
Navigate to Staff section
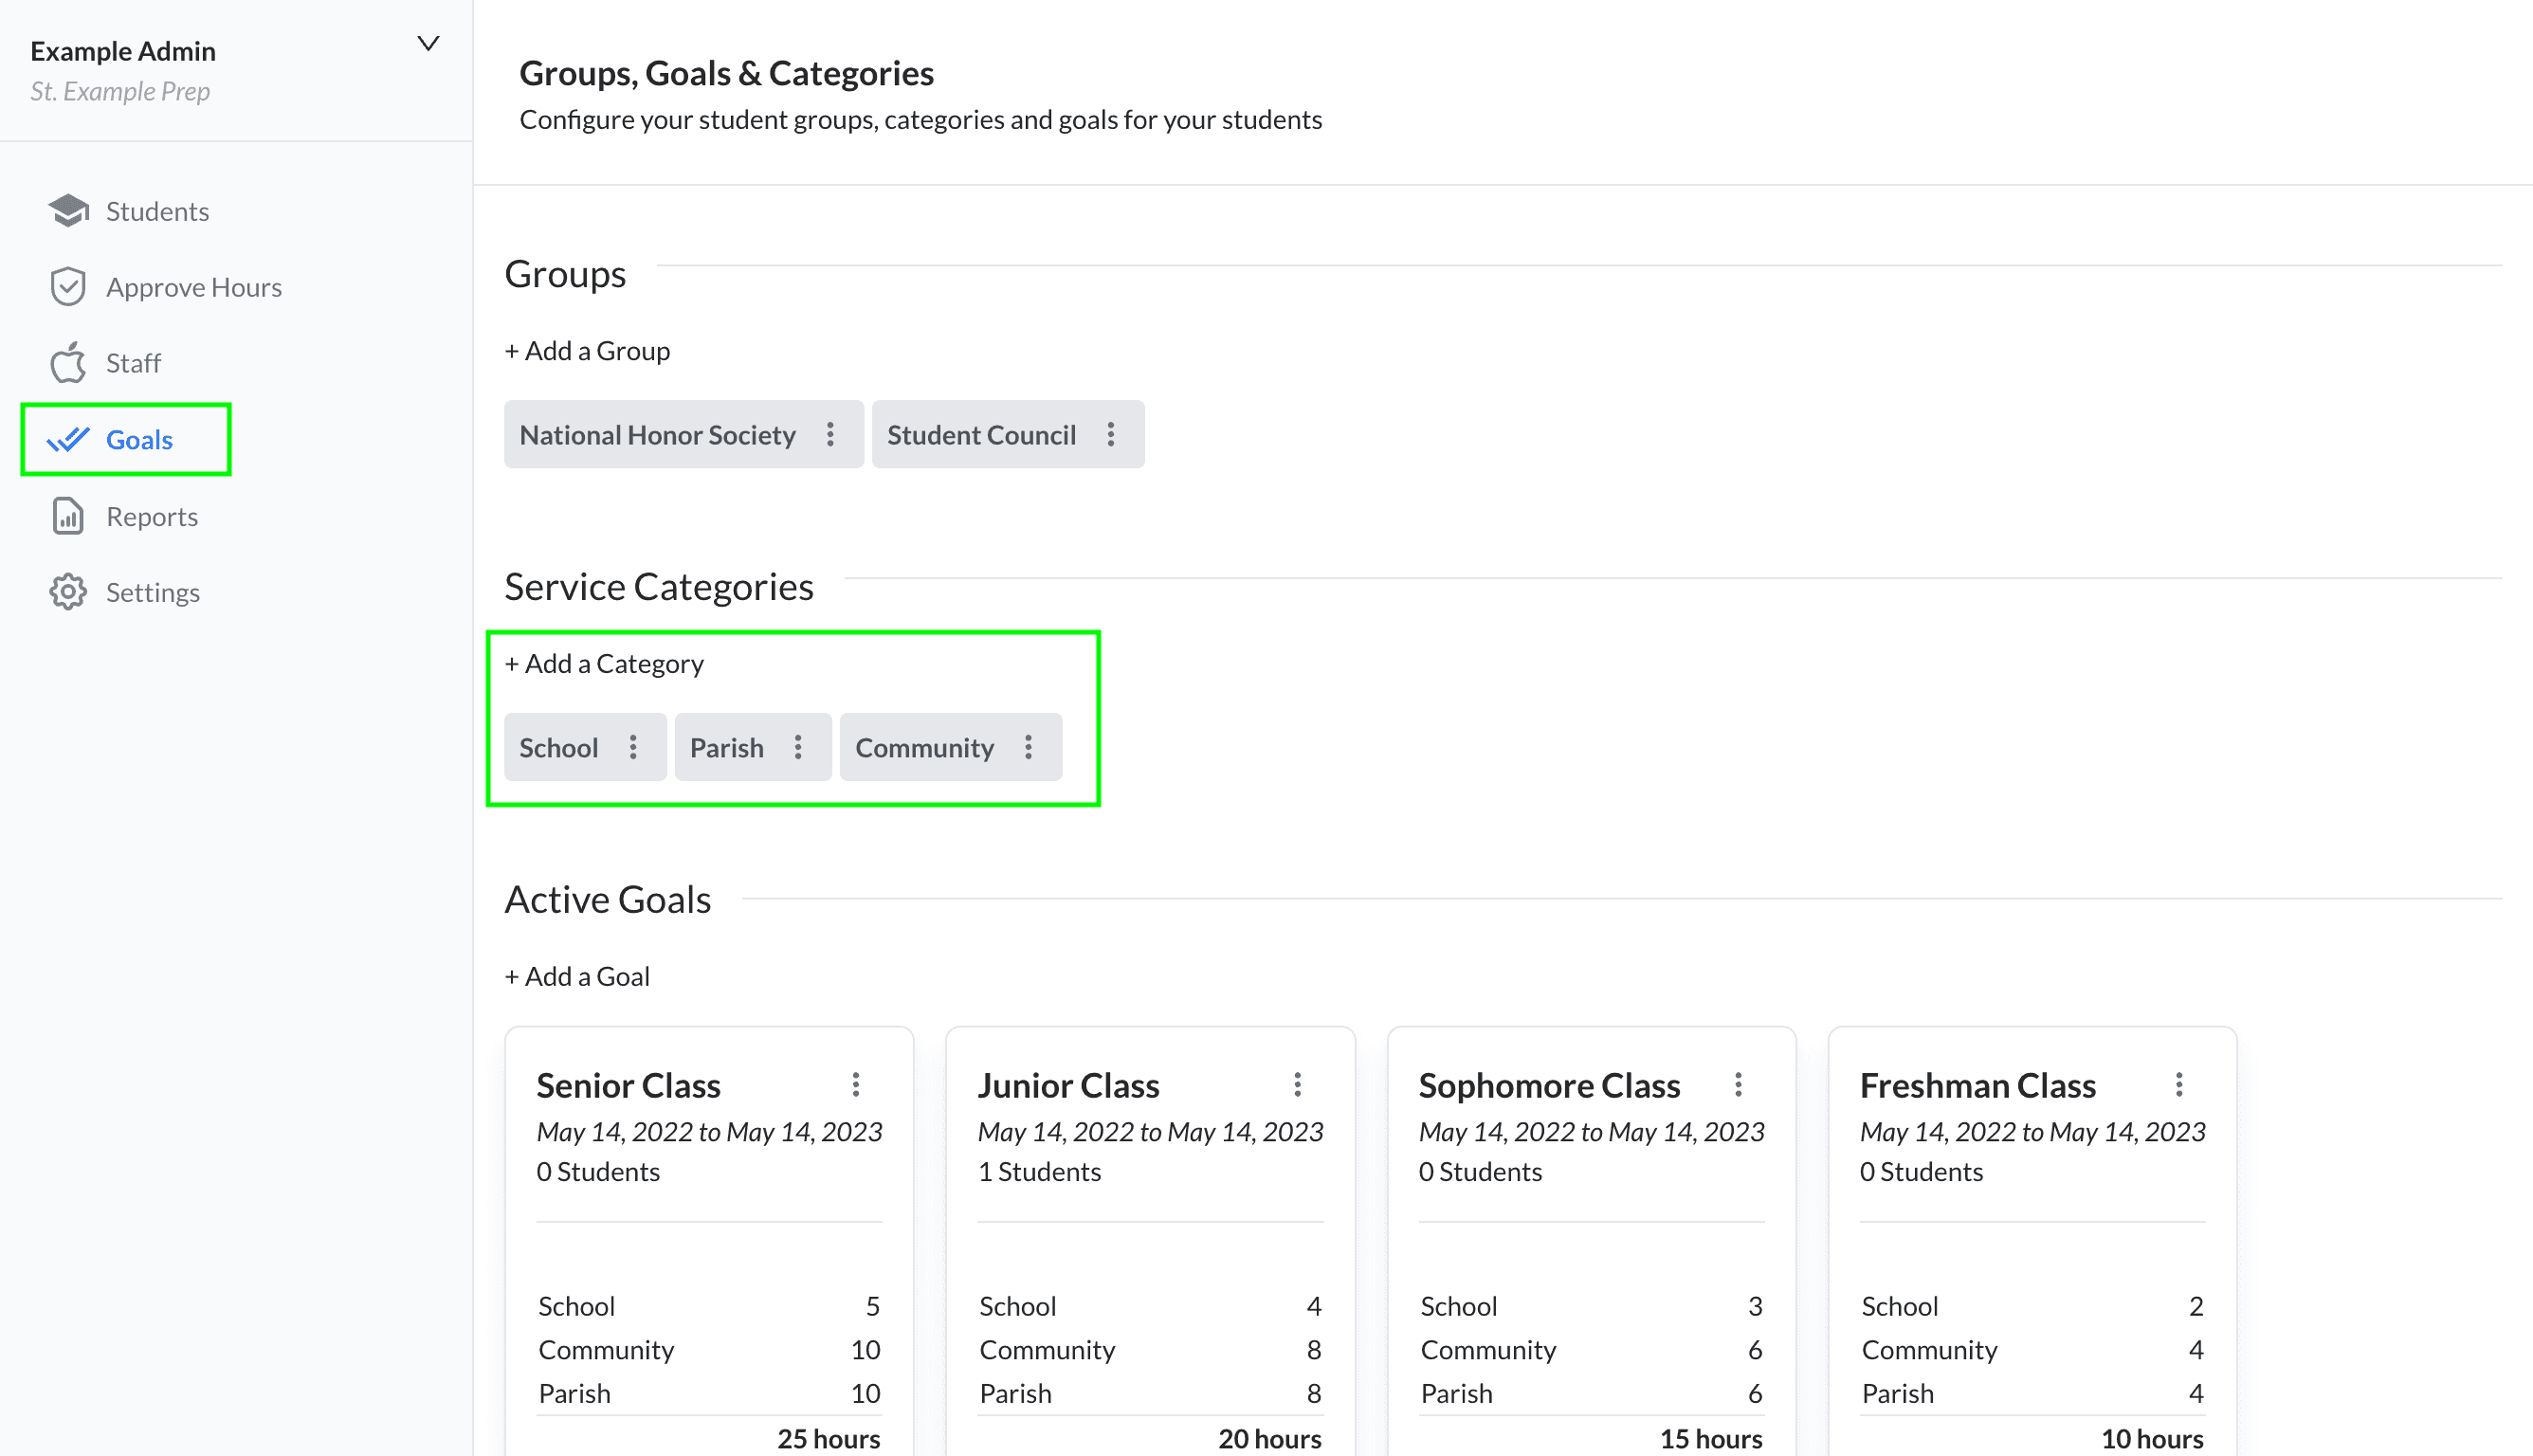133,363
